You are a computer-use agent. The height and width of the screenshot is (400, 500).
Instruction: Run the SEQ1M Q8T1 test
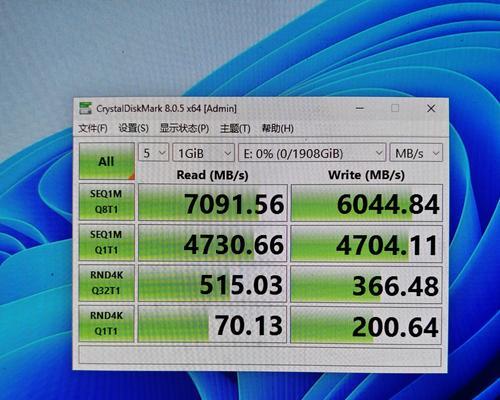107,202
